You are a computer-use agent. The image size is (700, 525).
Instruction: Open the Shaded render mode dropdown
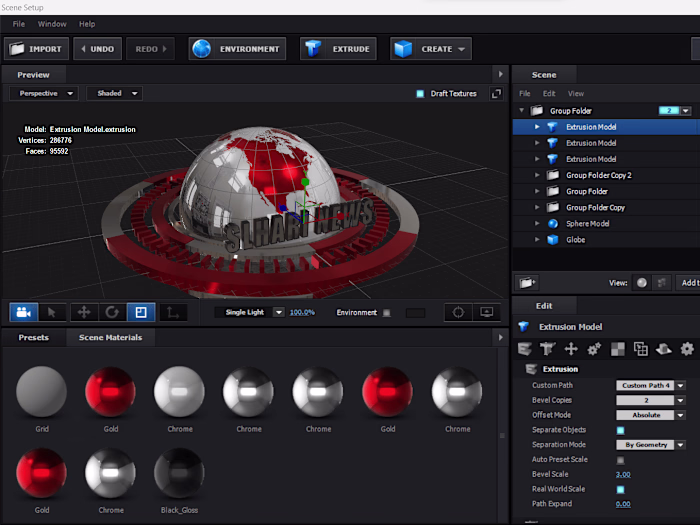(x=114, y=93)
